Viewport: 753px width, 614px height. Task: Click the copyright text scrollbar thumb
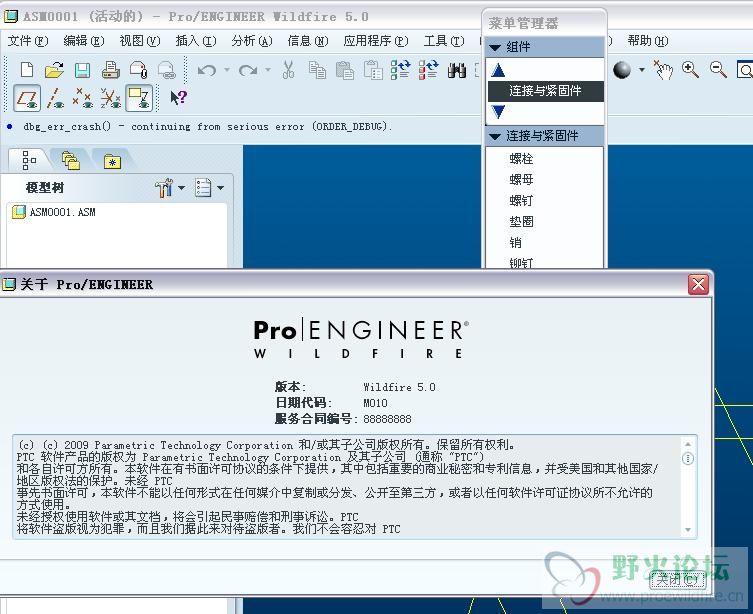click(688, 458)
